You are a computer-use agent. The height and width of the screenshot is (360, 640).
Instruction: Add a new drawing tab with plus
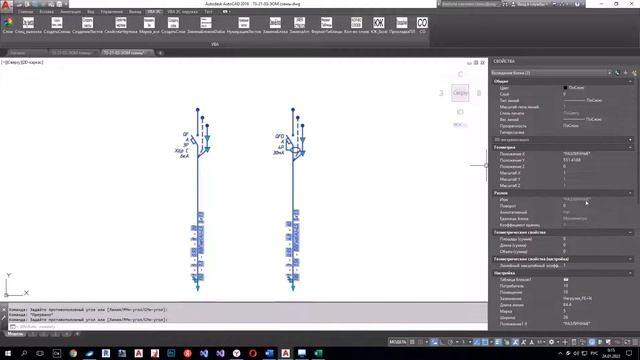160,53
